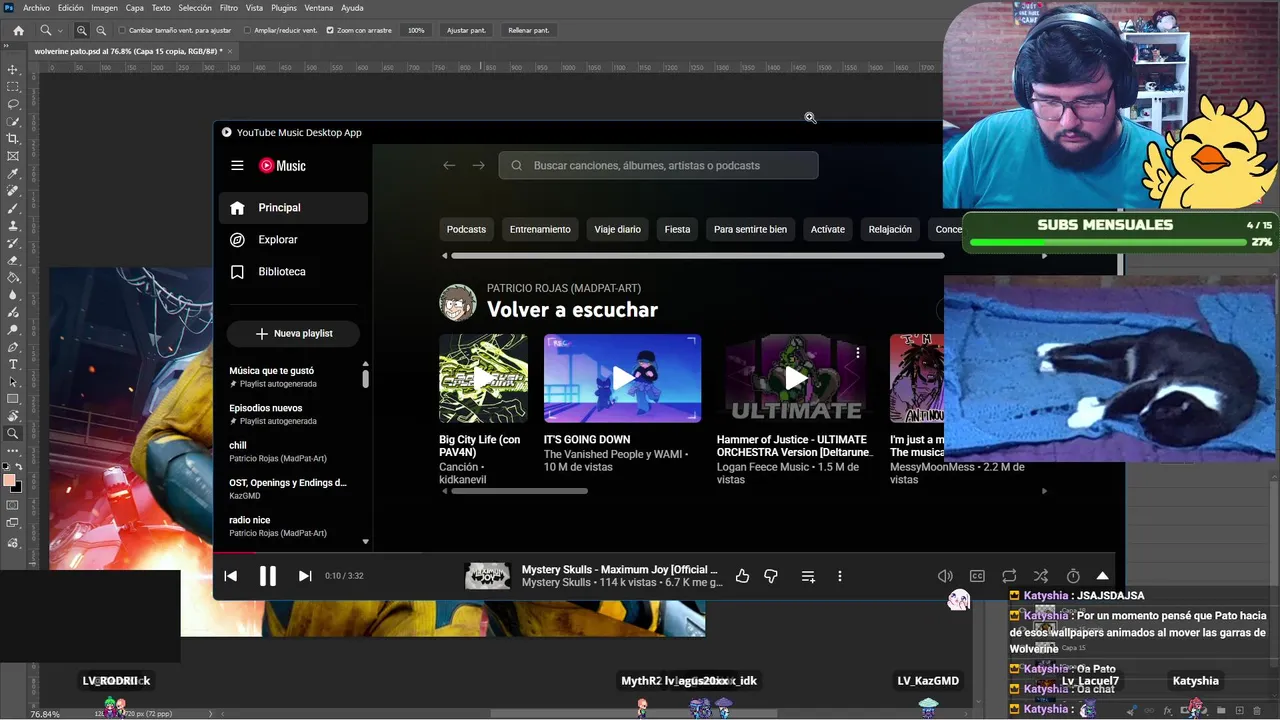Select the Entrenamiento mood chip
This screenshot has height=720, width=1280.
[x=540, y=229]
